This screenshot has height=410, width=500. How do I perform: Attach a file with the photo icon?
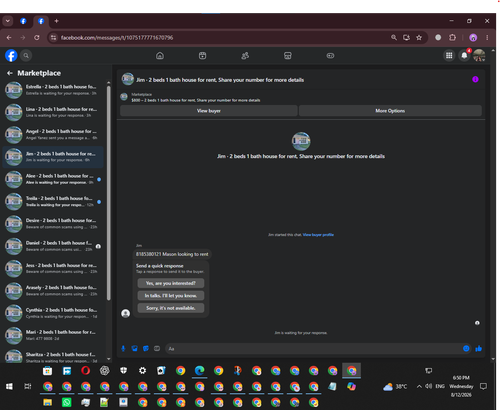(x=135, y=349)
